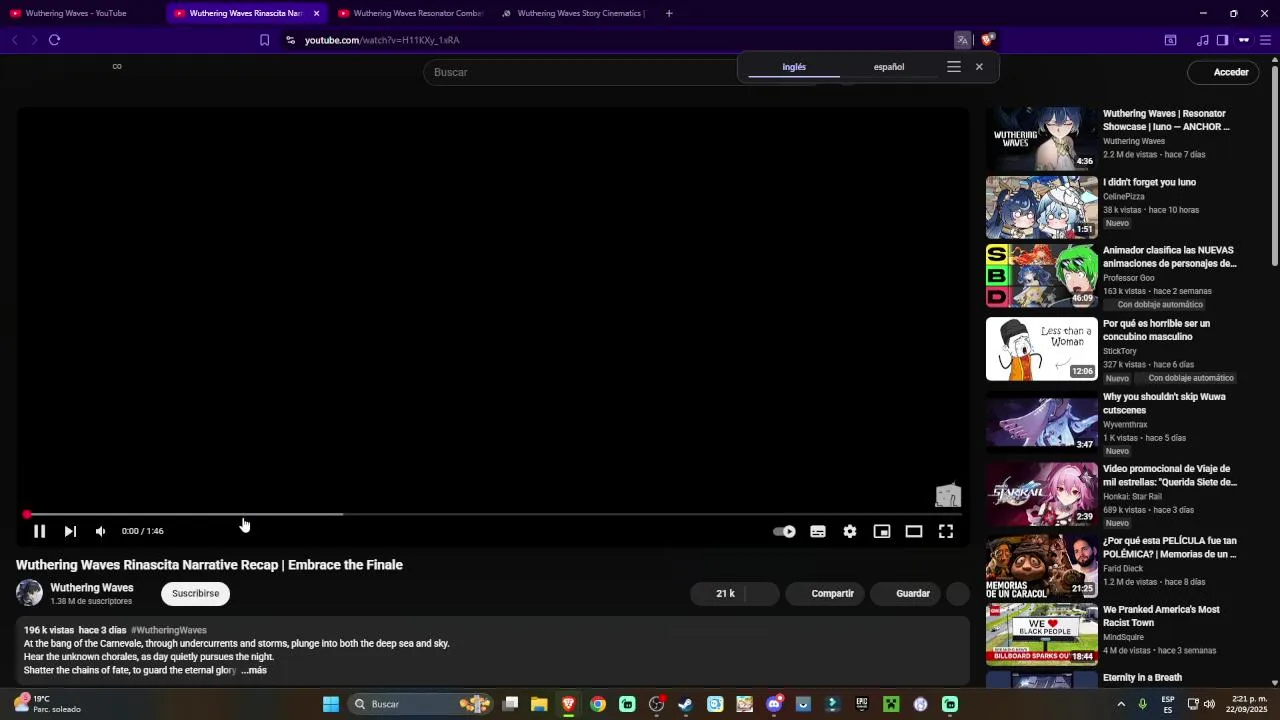Open task view from taskbar

[510, 704]
